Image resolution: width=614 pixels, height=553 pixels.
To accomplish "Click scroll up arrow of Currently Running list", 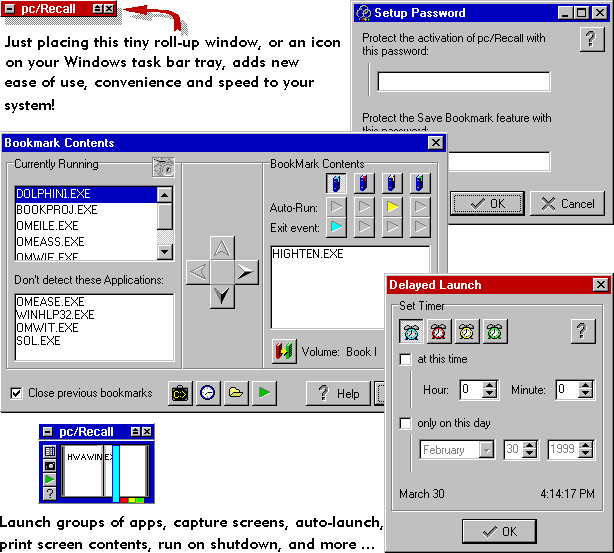I will point(165,195).
